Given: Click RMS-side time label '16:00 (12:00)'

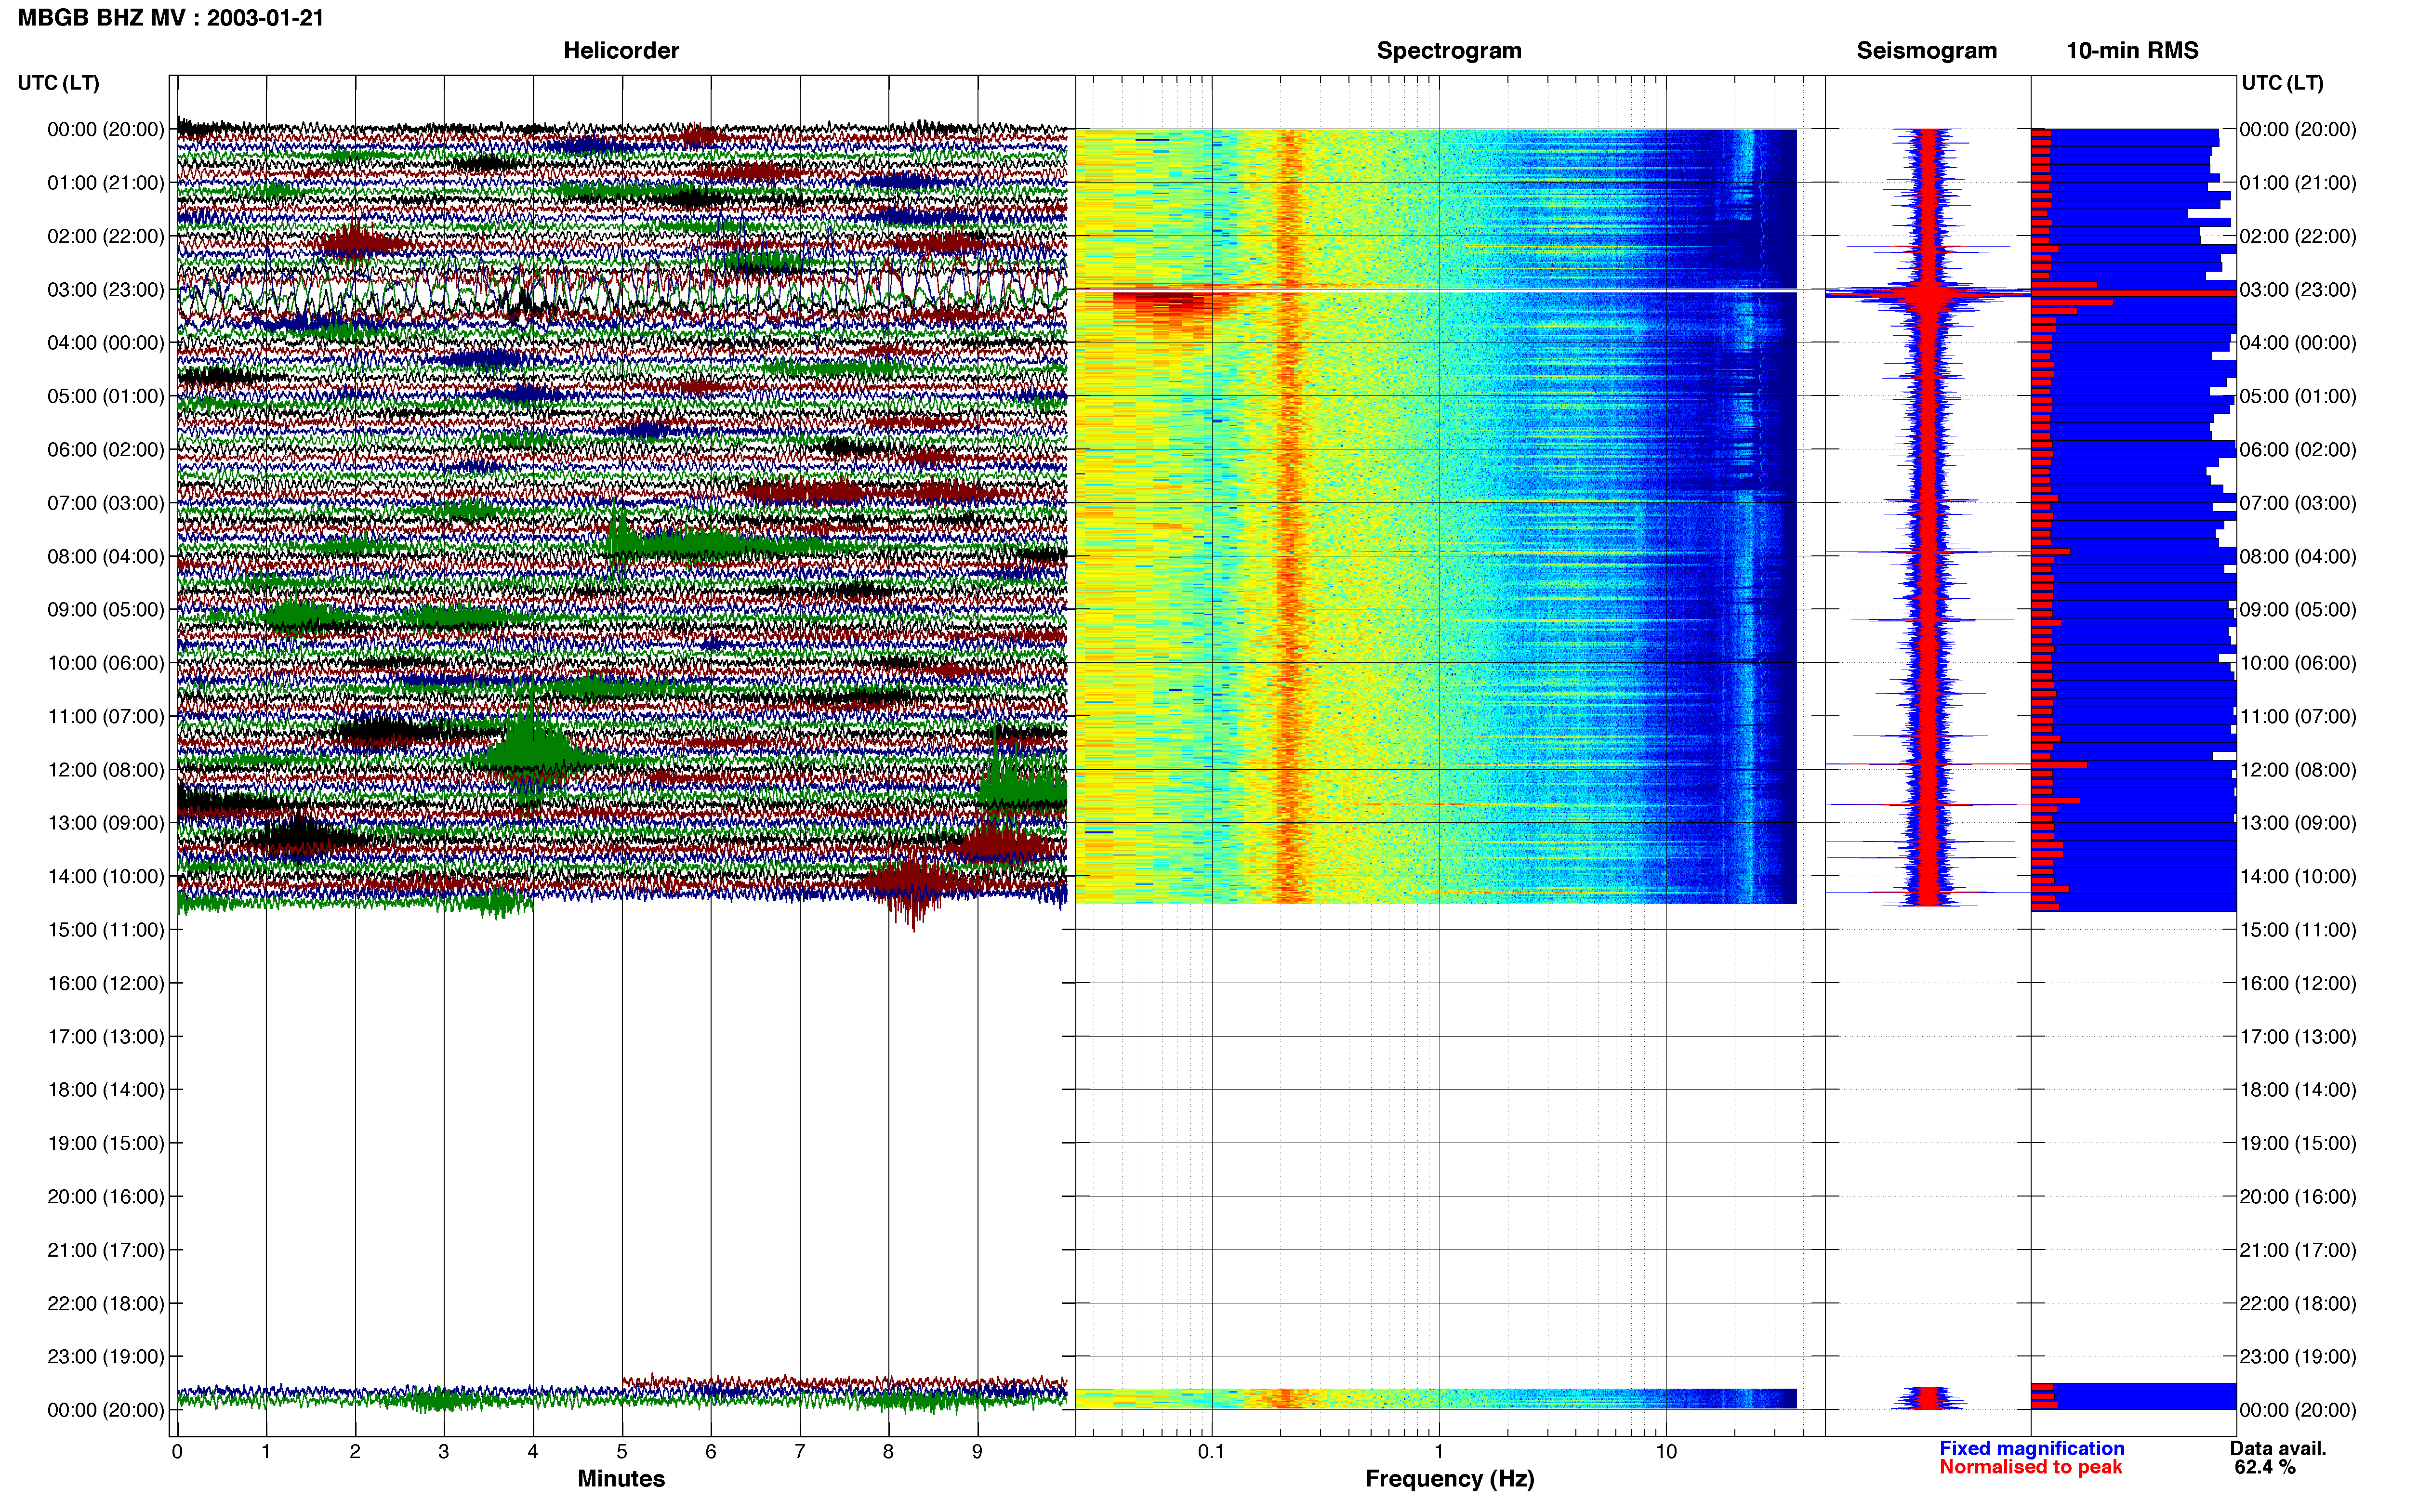Looking at the screenshot, I should (x=2298, y=983).
